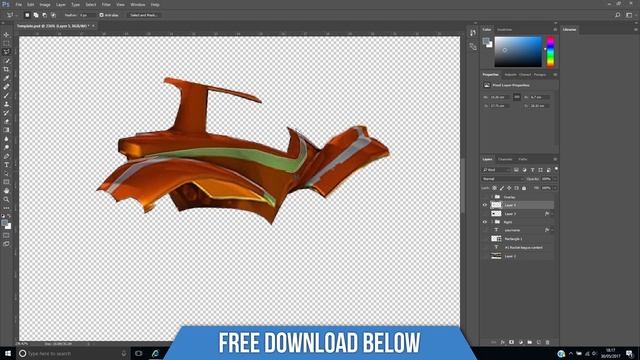Open the layer blend mode dropdown
Image resolution: width=640 pixels, height=360 pixels.
[502, 179]
